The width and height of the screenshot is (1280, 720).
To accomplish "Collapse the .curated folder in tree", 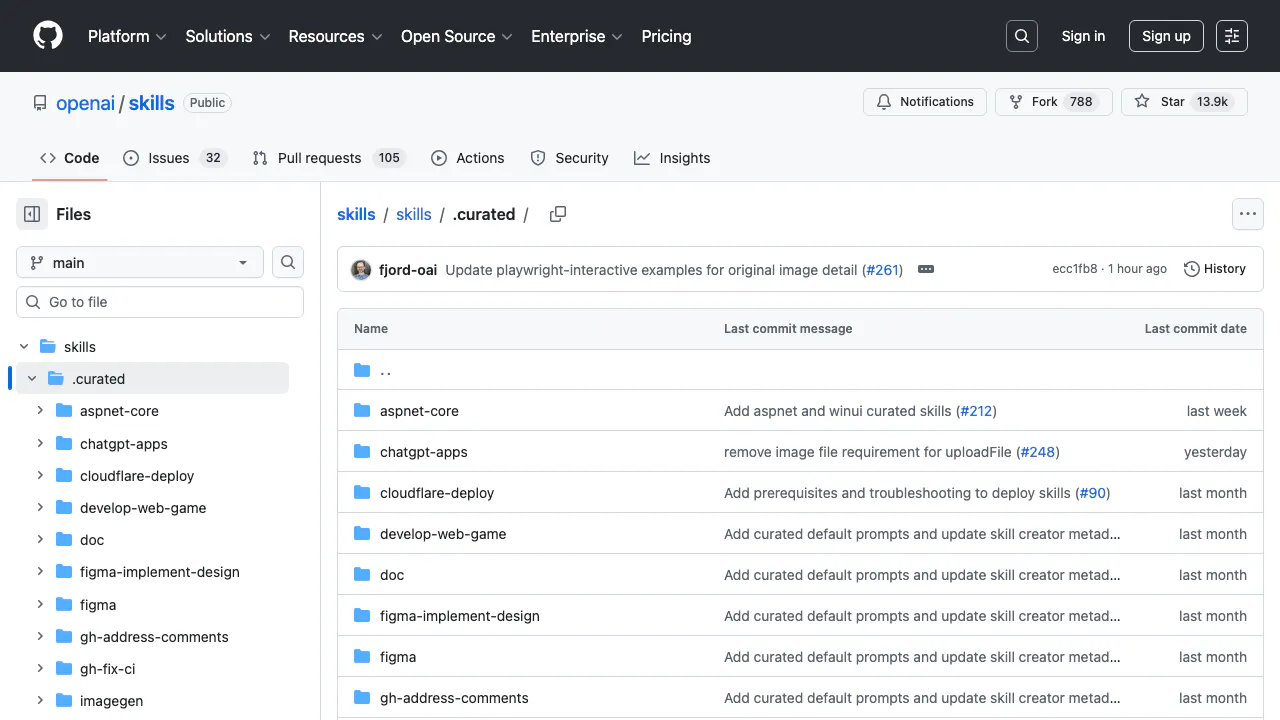I will pos(32,379).
